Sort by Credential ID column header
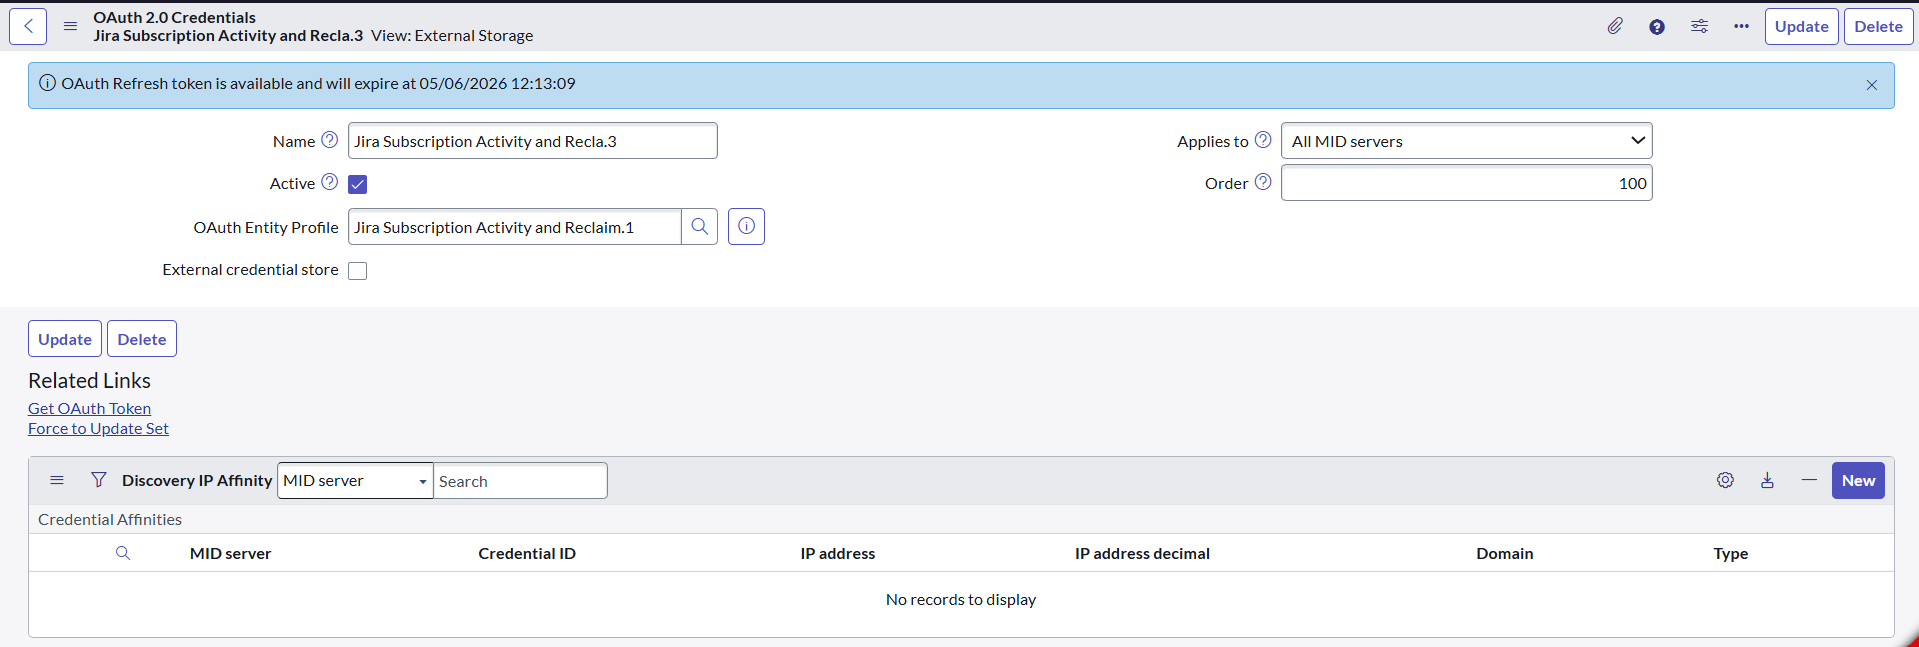 (x=527, y=553)
